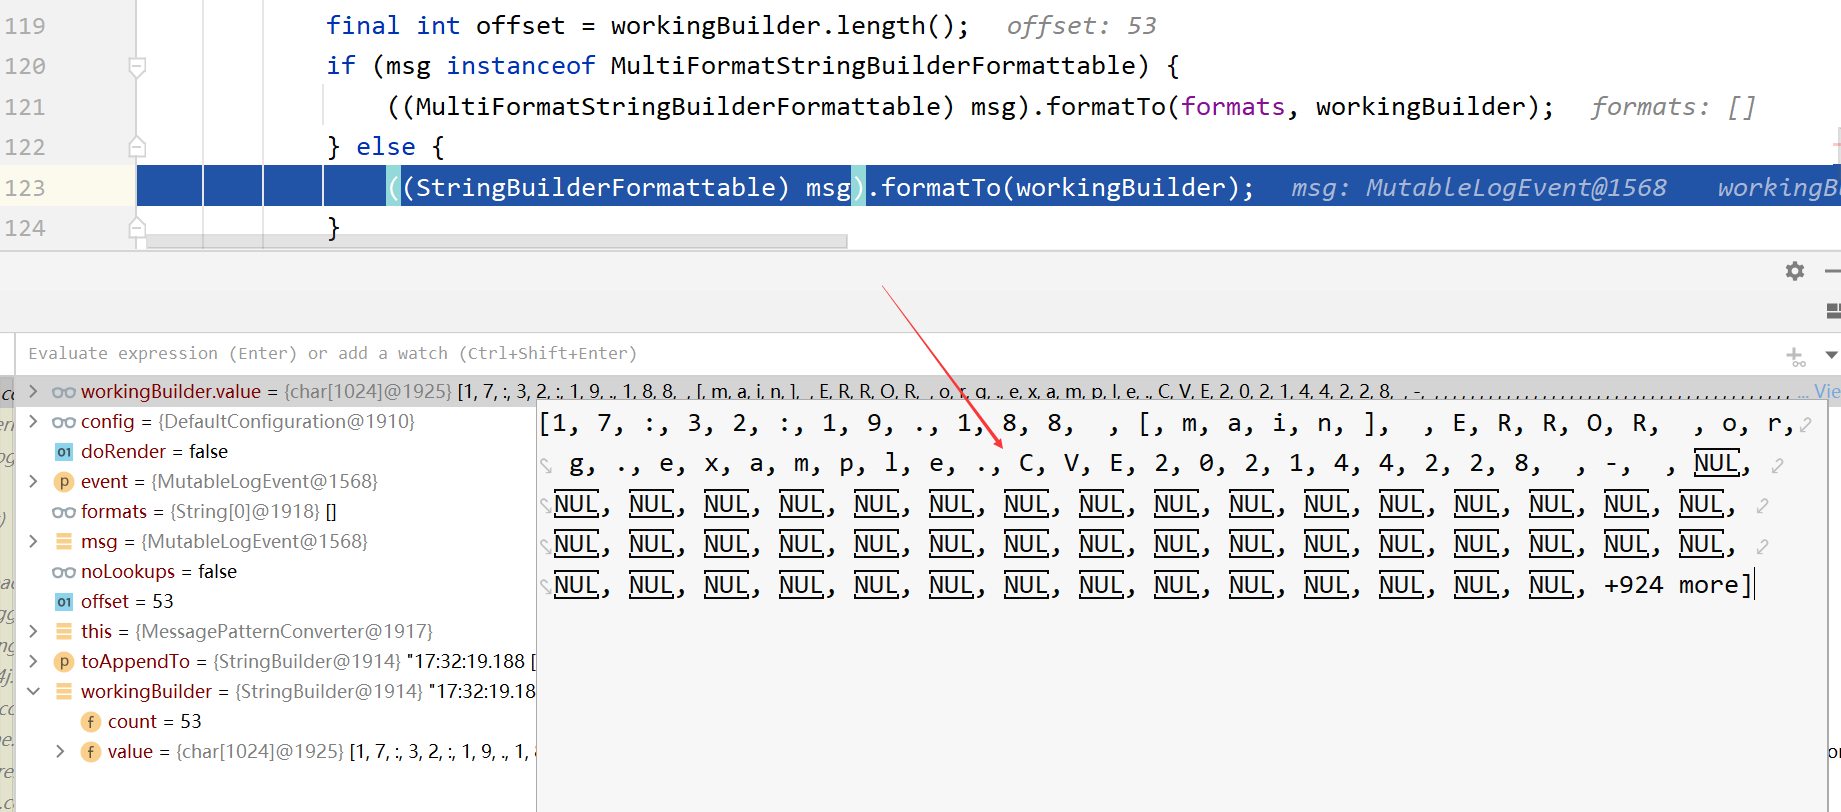The width and height of the screenshot is (1841, 812).
Task: Click the Evaluate expression input field
Action: pos(900,354)
